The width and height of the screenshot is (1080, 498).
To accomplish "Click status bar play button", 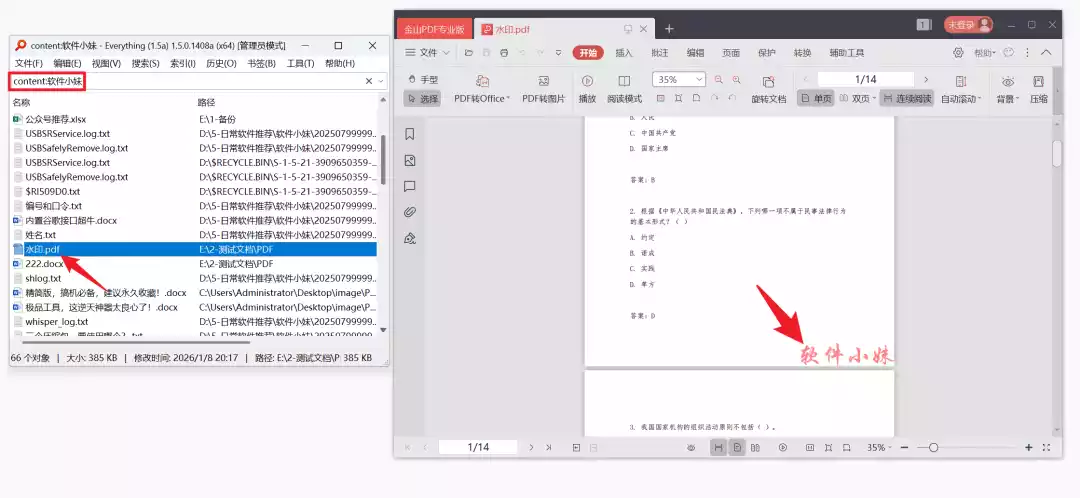I will pyautogui.click(x=782, y=447).
